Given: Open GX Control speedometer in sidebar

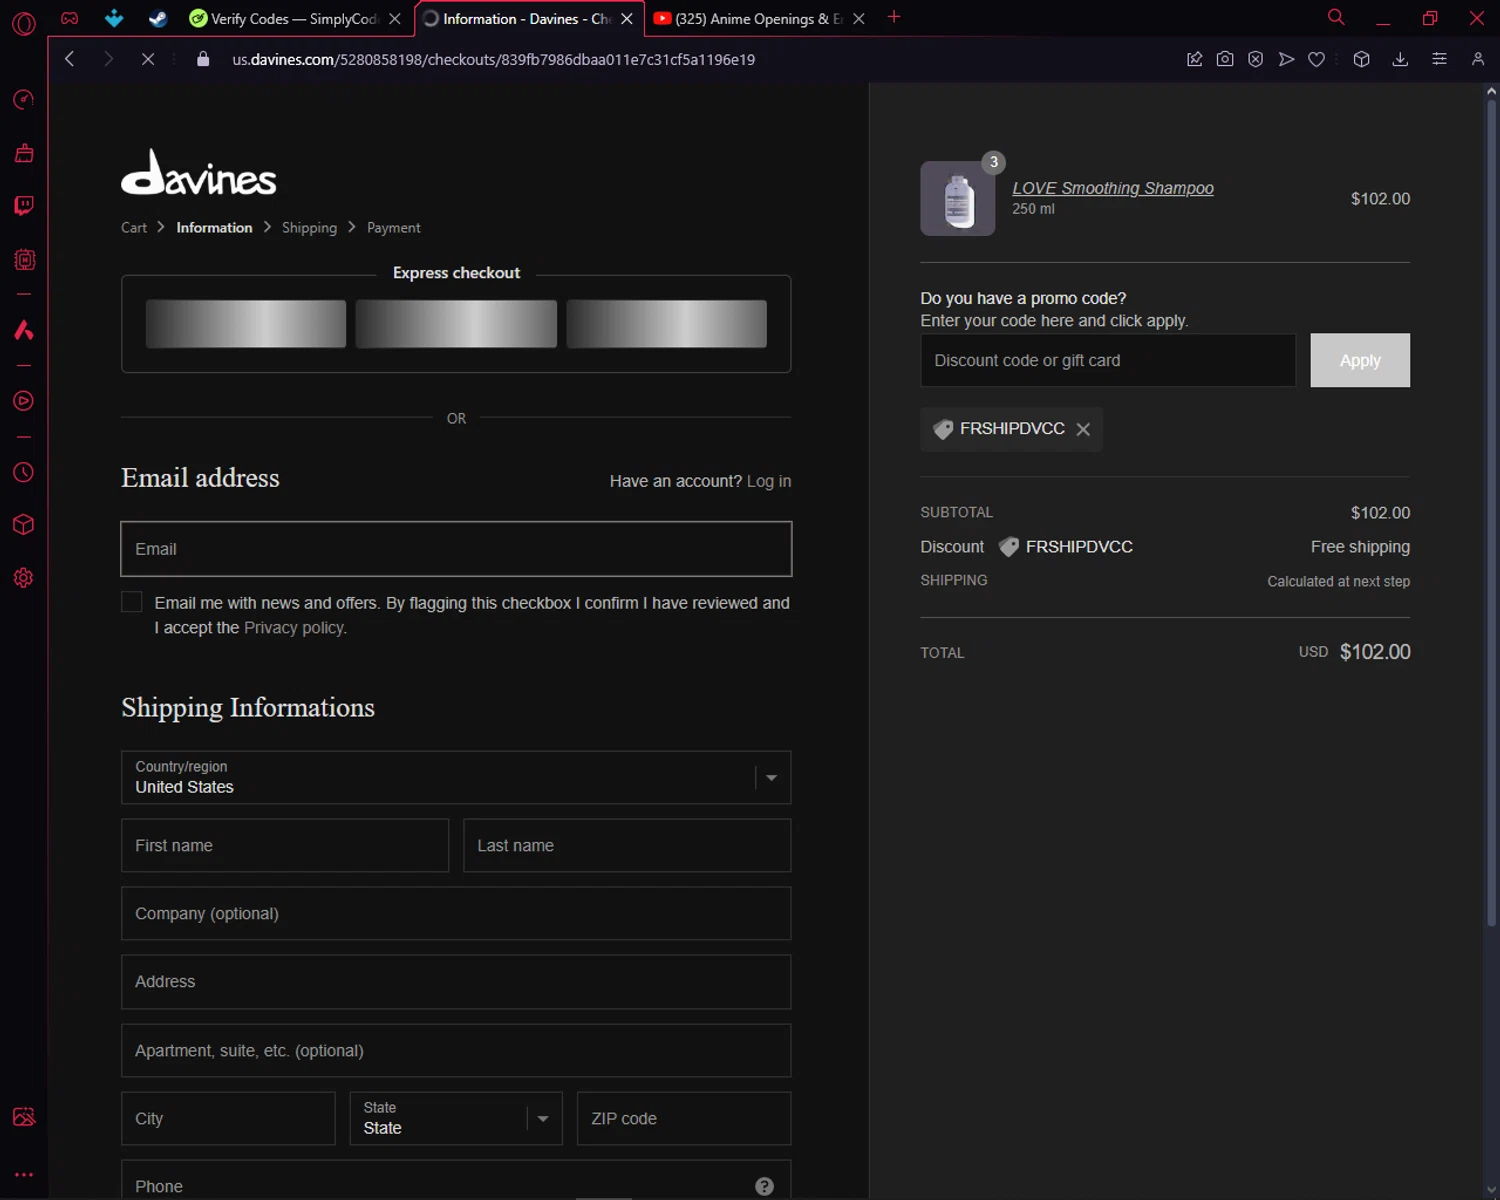Looking at the screenshot, I should pyautogui.click(x=24, y=99).
